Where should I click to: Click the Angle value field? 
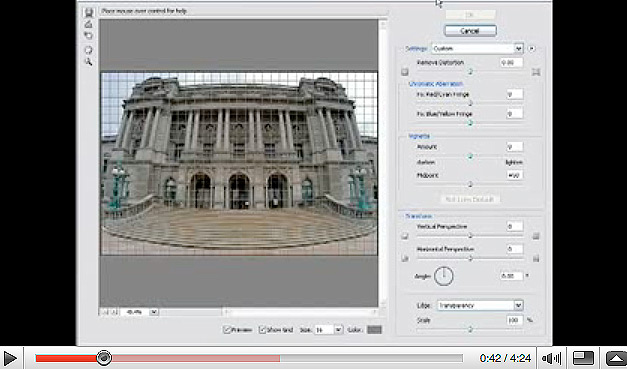[512, 276]
